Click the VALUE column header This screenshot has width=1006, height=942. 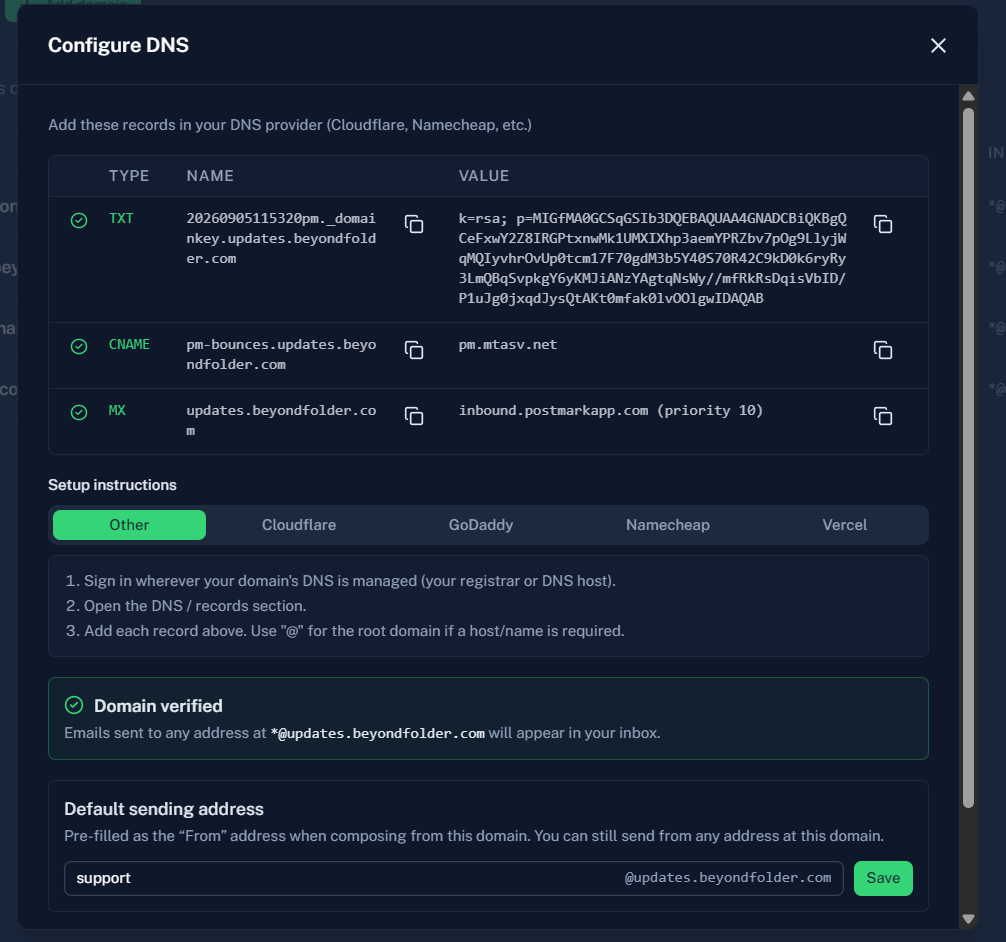coord(484,176)
